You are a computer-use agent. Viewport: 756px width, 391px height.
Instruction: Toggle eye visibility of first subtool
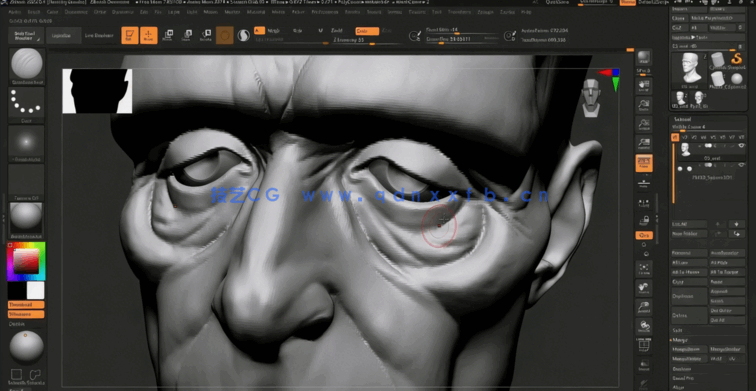pyautogui.click(x=741, y=146)
